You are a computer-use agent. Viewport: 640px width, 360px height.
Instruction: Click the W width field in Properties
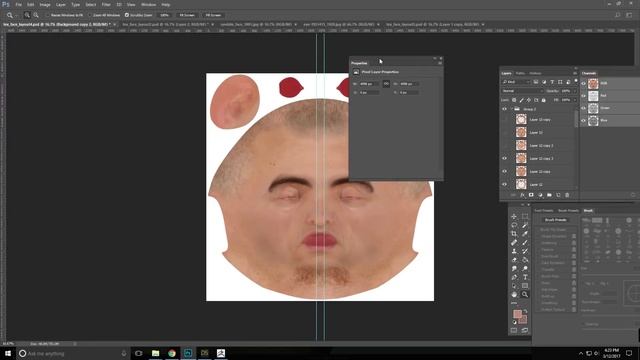point(369,84)
